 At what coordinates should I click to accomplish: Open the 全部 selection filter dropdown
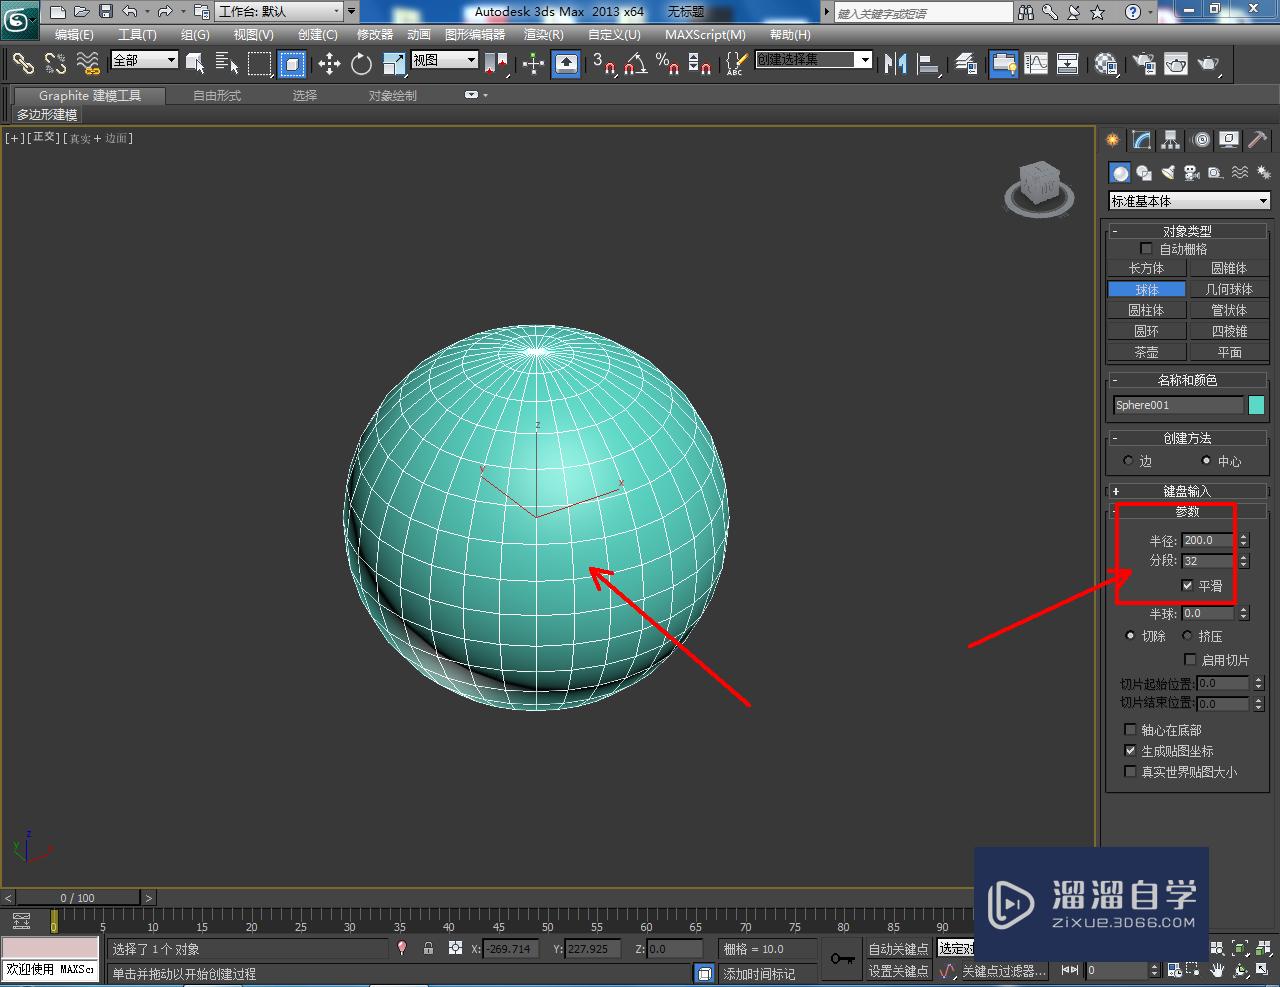point(144,60)
